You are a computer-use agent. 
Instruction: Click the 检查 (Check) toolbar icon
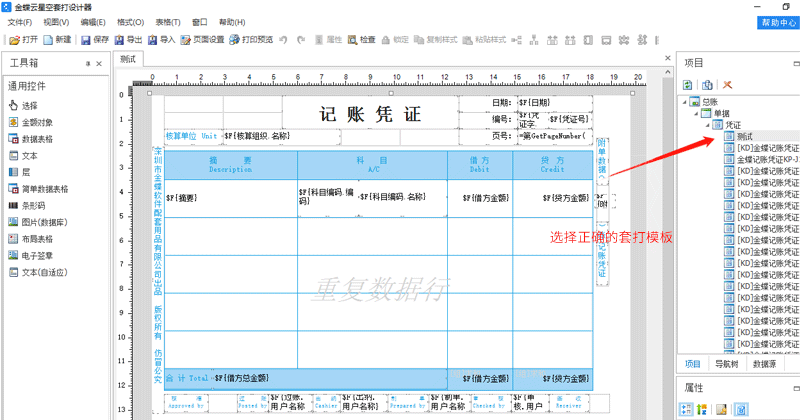click(362, 39)
